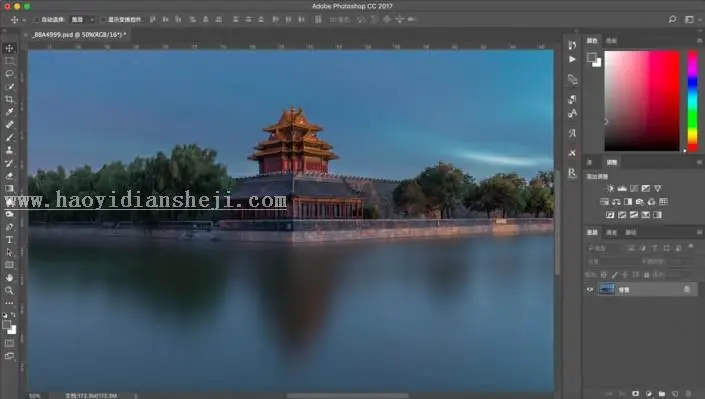Screen dimensions: 705x399
Task: Open the Actions panel play icon
Action: click(x=572, y=59)
